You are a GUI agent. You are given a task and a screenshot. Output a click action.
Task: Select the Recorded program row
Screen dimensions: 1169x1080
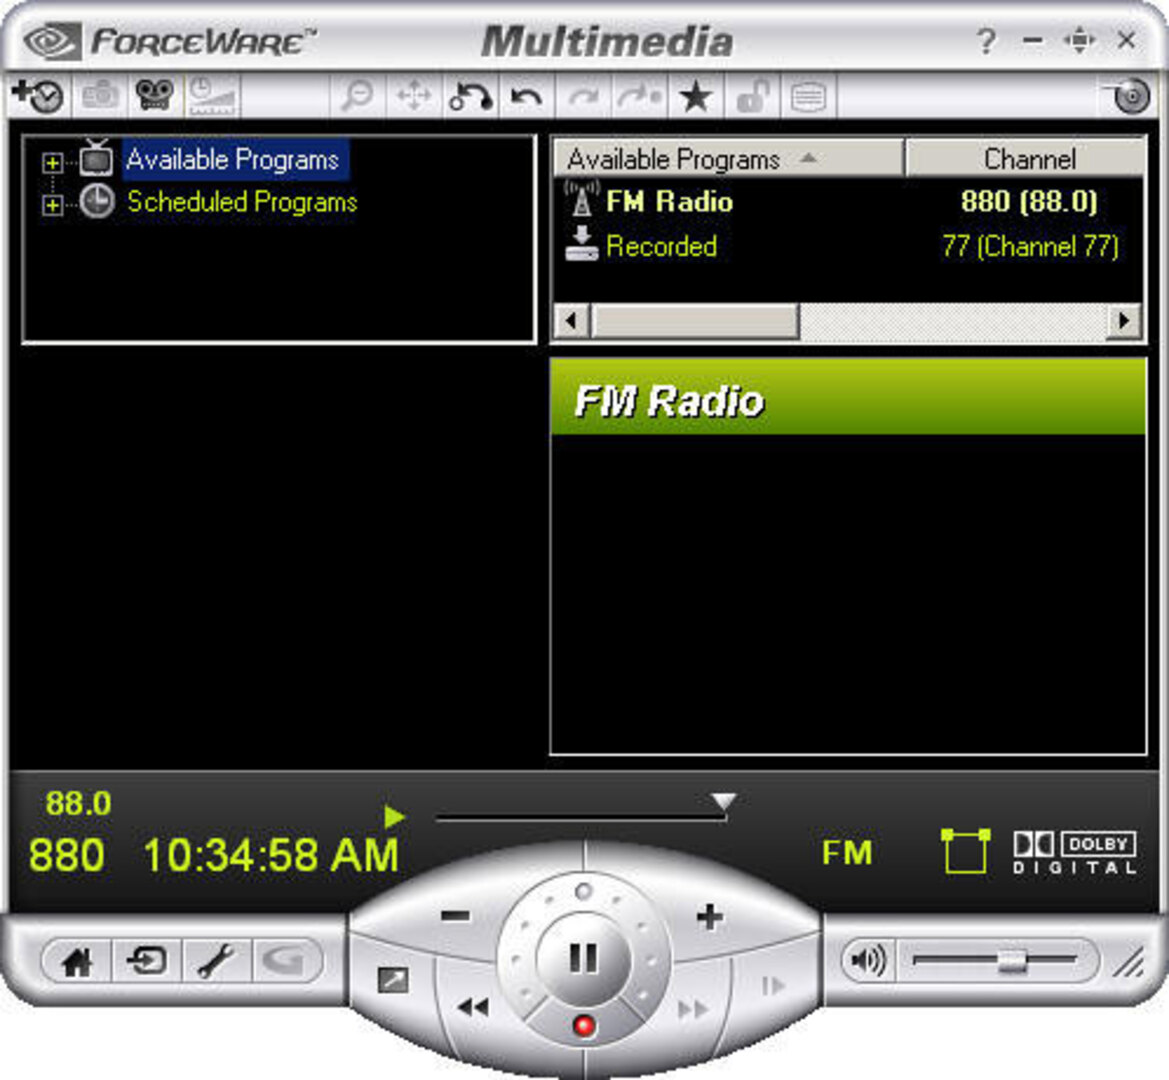pos(848,246)
